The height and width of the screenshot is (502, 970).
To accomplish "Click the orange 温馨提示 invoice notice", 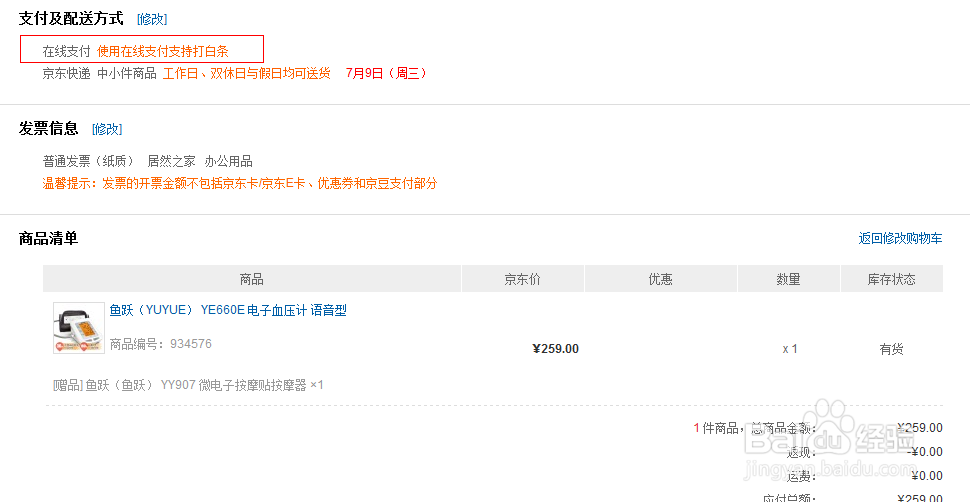I will pyautogui.click(x=239, y=183).
